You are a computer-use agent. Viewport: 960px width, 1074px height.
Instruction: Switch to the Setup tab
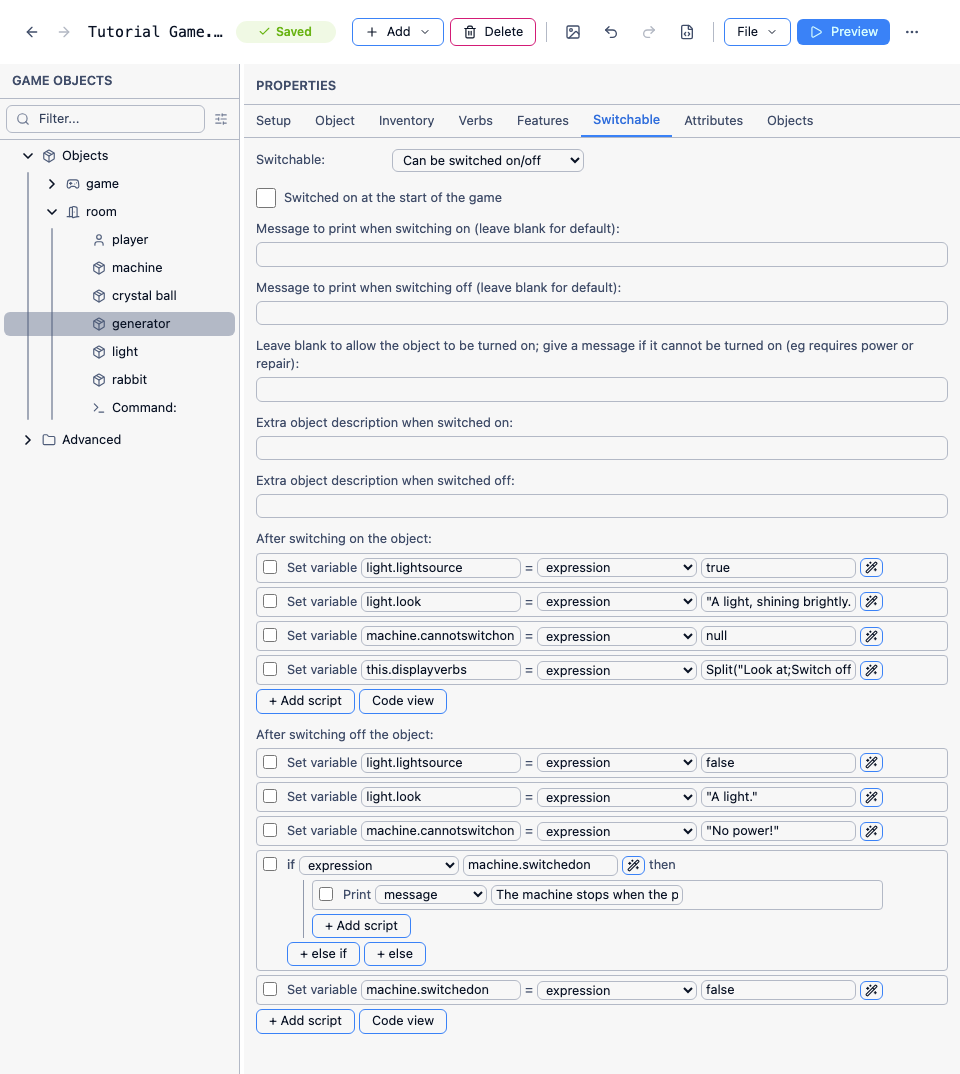[x=273, y=121]
